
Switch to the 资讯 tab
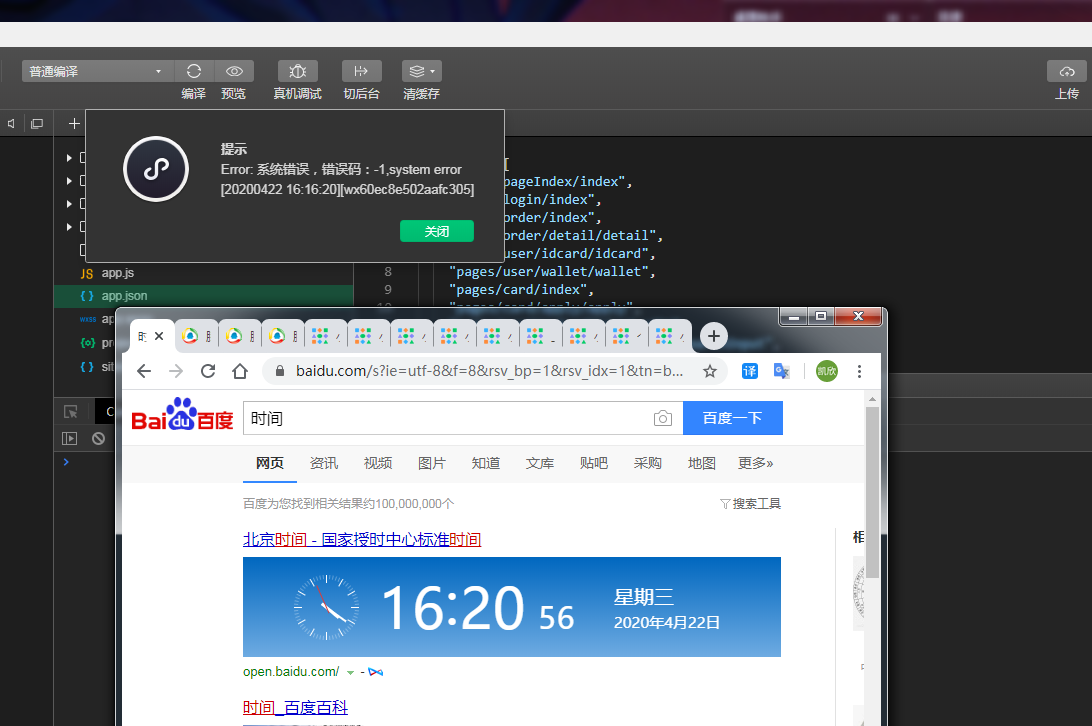point(324,463)
